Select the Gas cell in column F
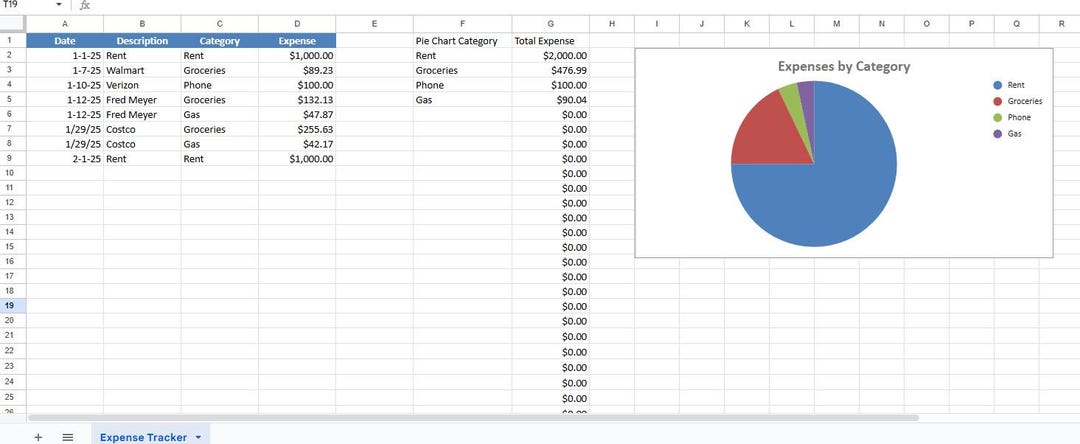 coord(462,100)
